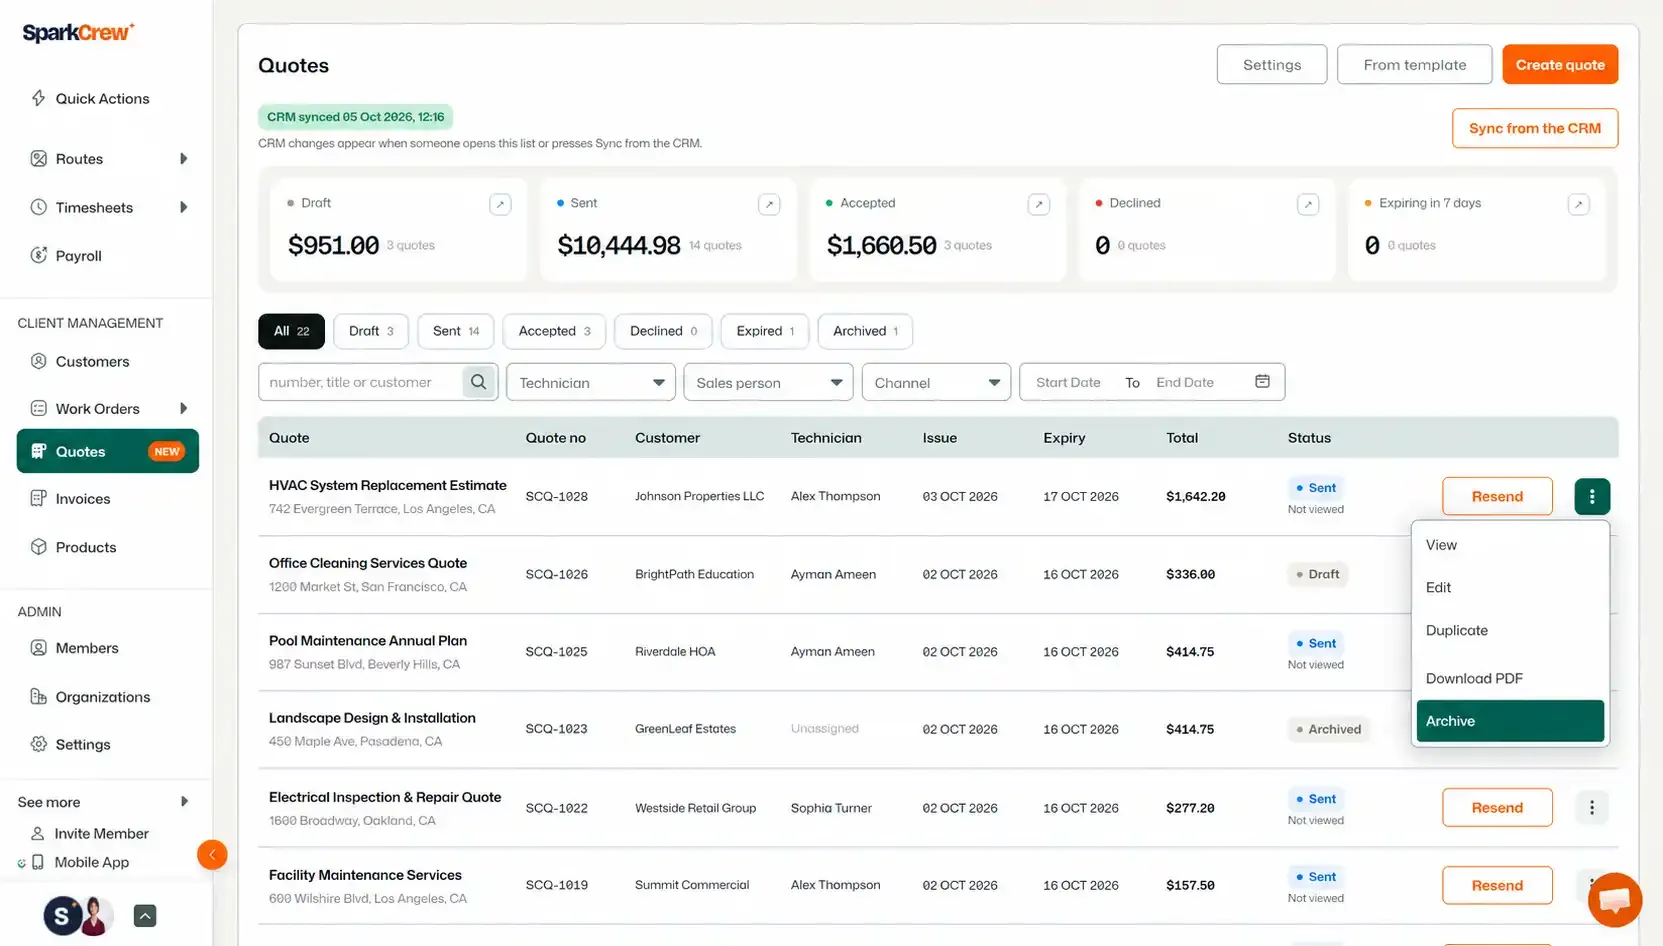This screenshot has width=1663, height=946.
Task: Click the Members icon under Admin
Action: pos(38,648)
